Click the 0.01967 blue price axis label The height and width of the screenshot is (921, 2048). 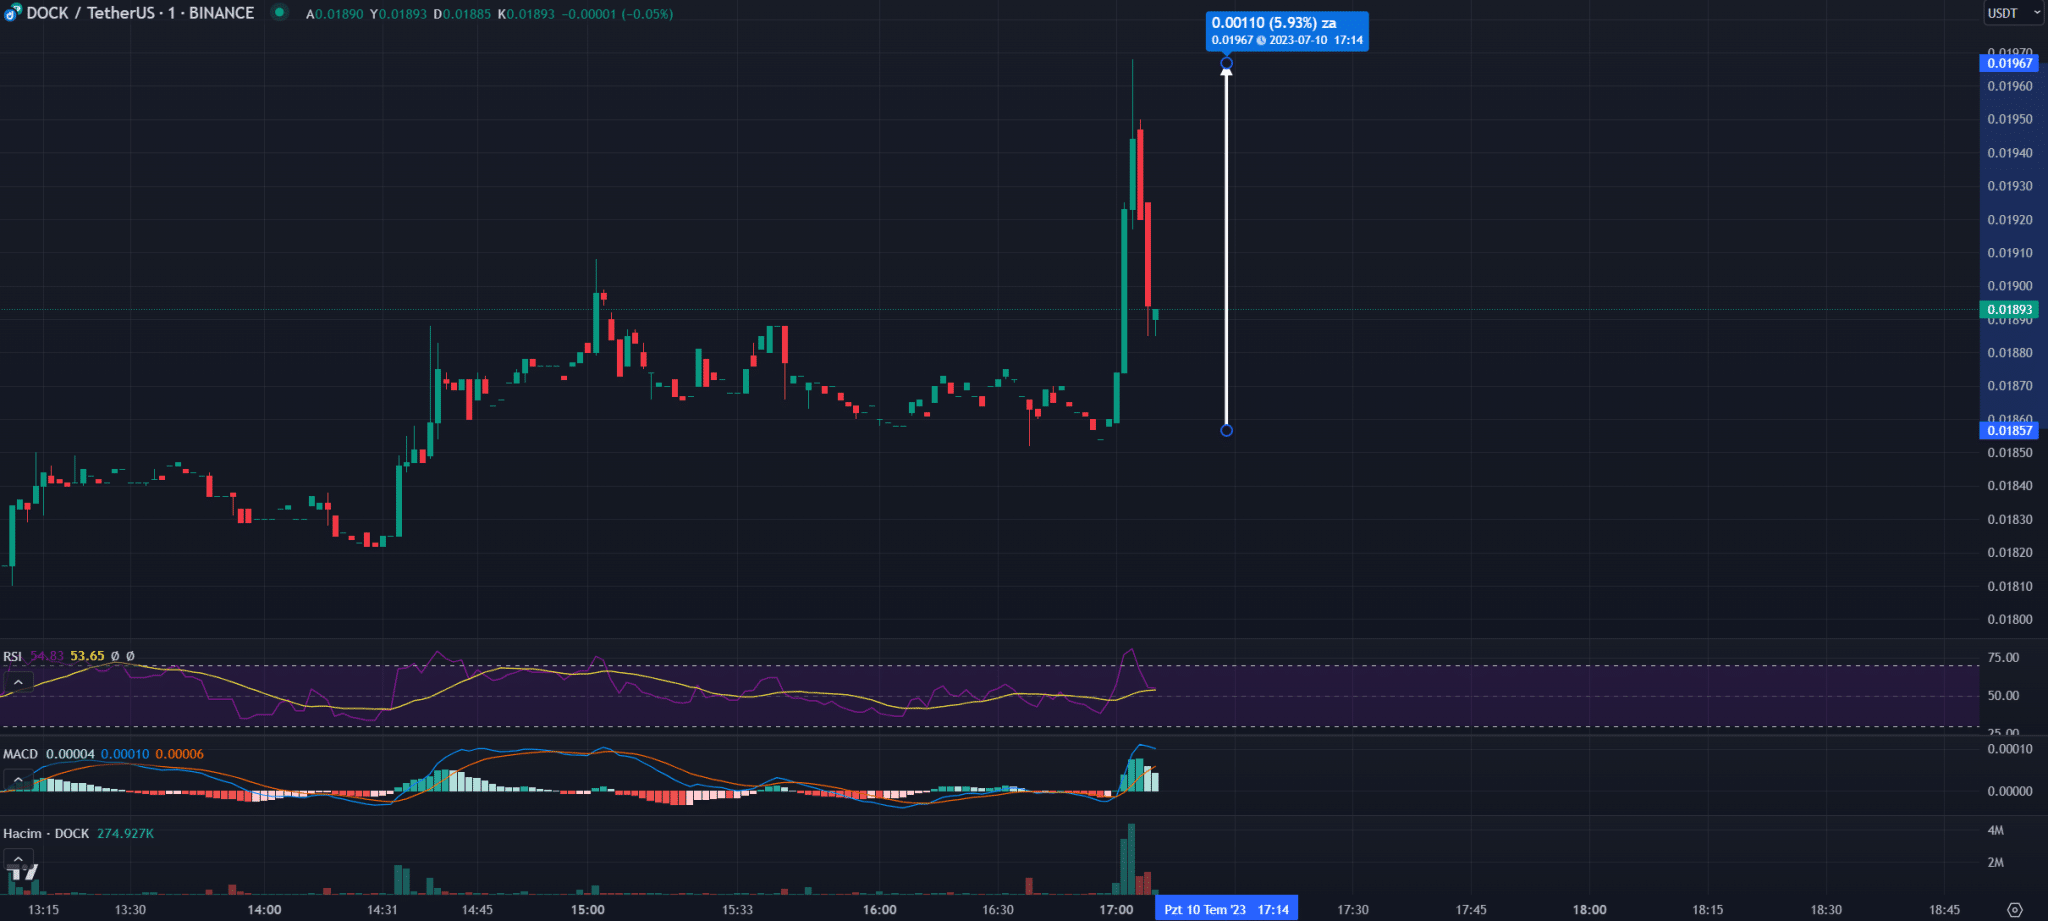pyautogui.click(x=2008, y=63)
